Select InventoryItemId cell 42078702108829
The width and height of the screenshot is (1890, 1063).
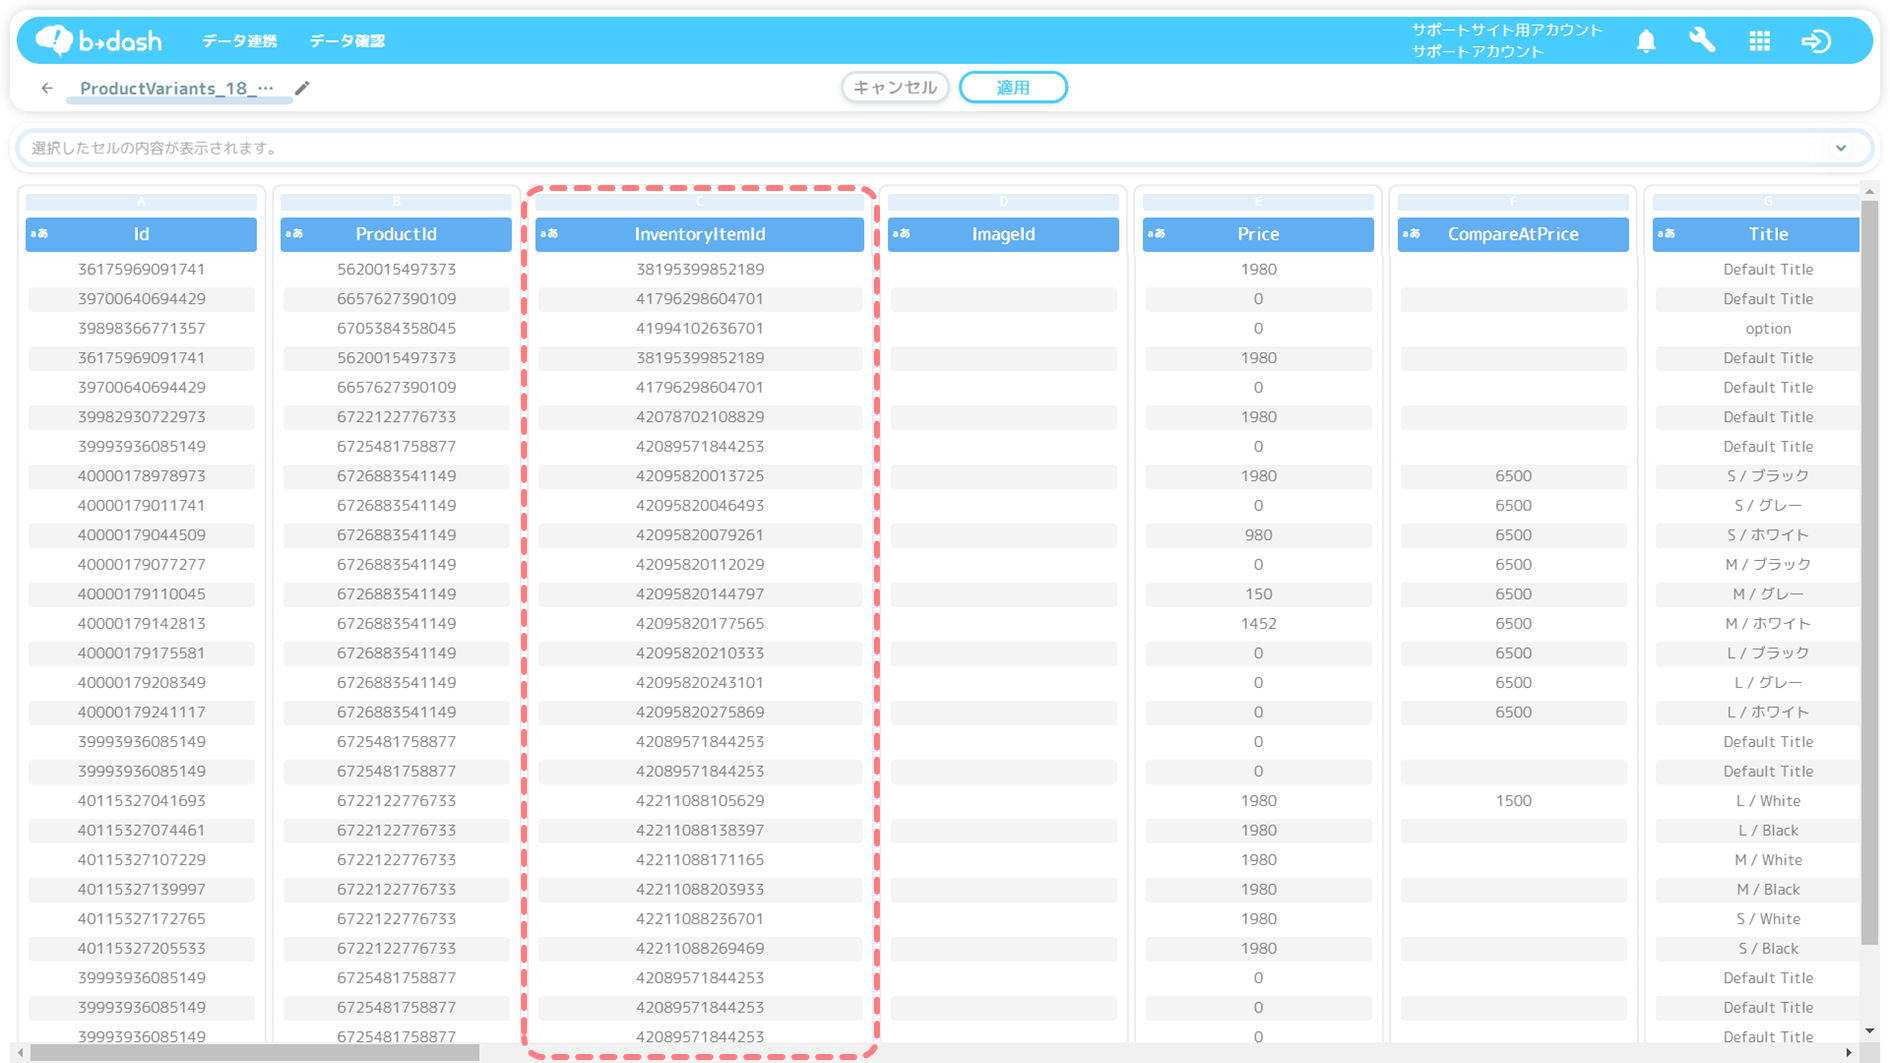[x=700, y=417]
